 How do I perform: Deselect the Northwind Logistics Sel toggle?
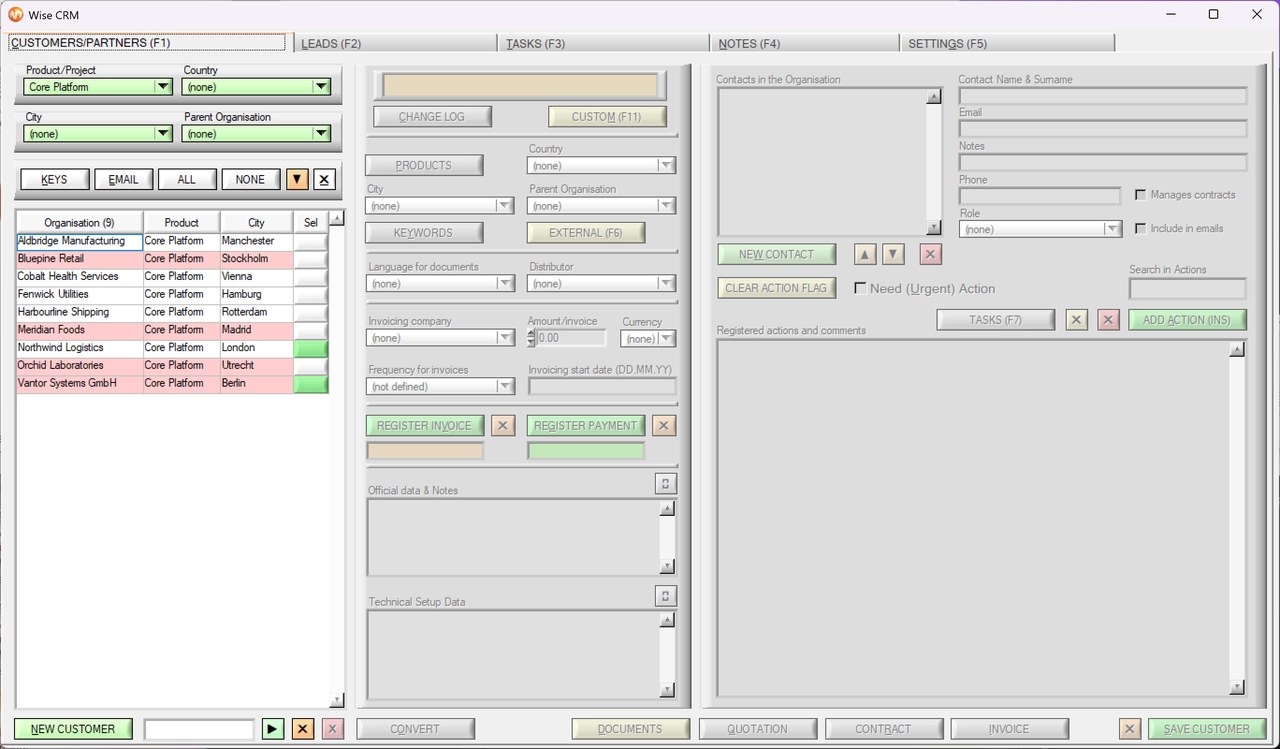(310, 348)
